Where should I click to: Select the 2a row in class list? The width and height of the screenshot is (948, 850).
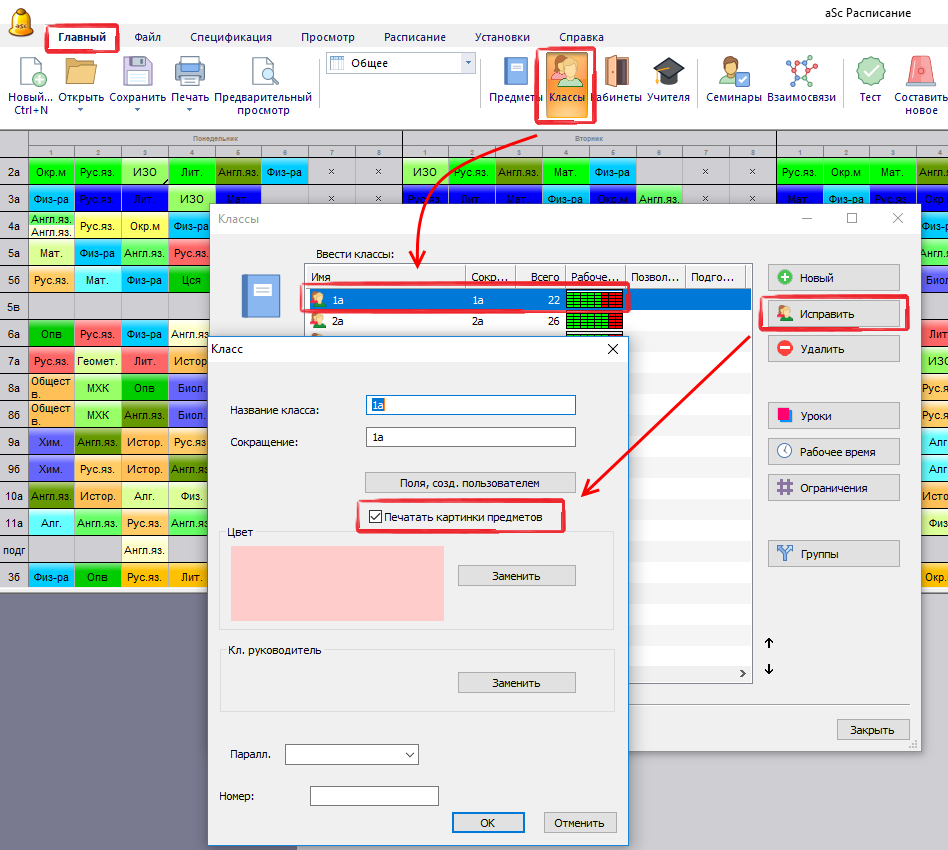coord(400,321)
